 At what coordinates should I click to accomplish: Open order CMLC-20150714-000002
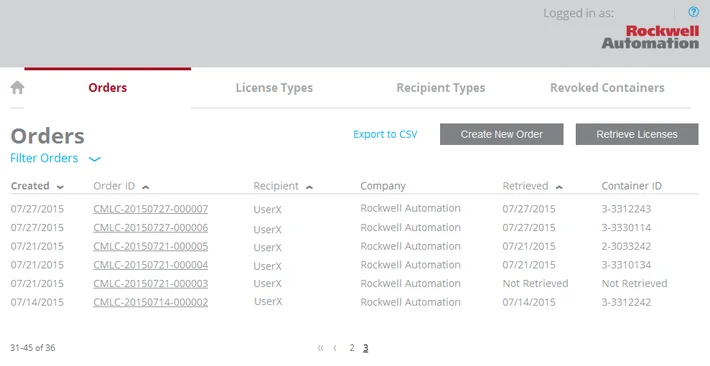click(x=151, y=302)
